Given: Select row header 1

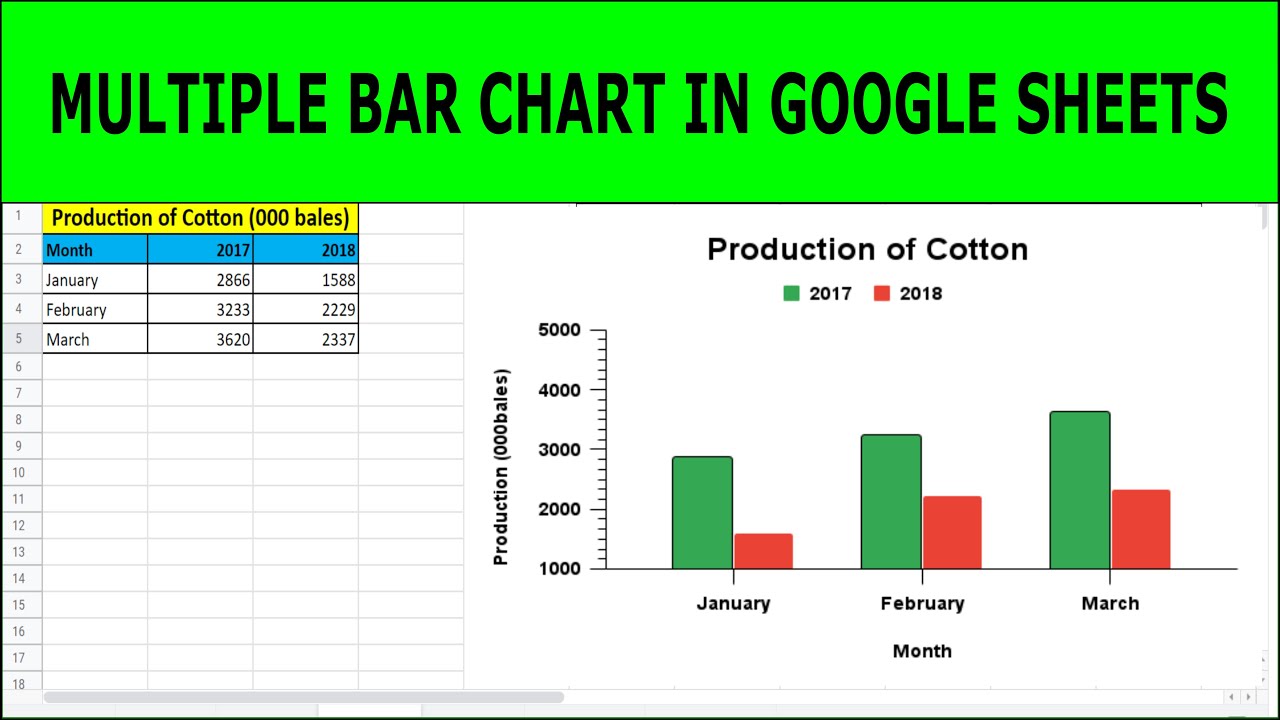Looking at the screenshot, I should pos(21,218).
